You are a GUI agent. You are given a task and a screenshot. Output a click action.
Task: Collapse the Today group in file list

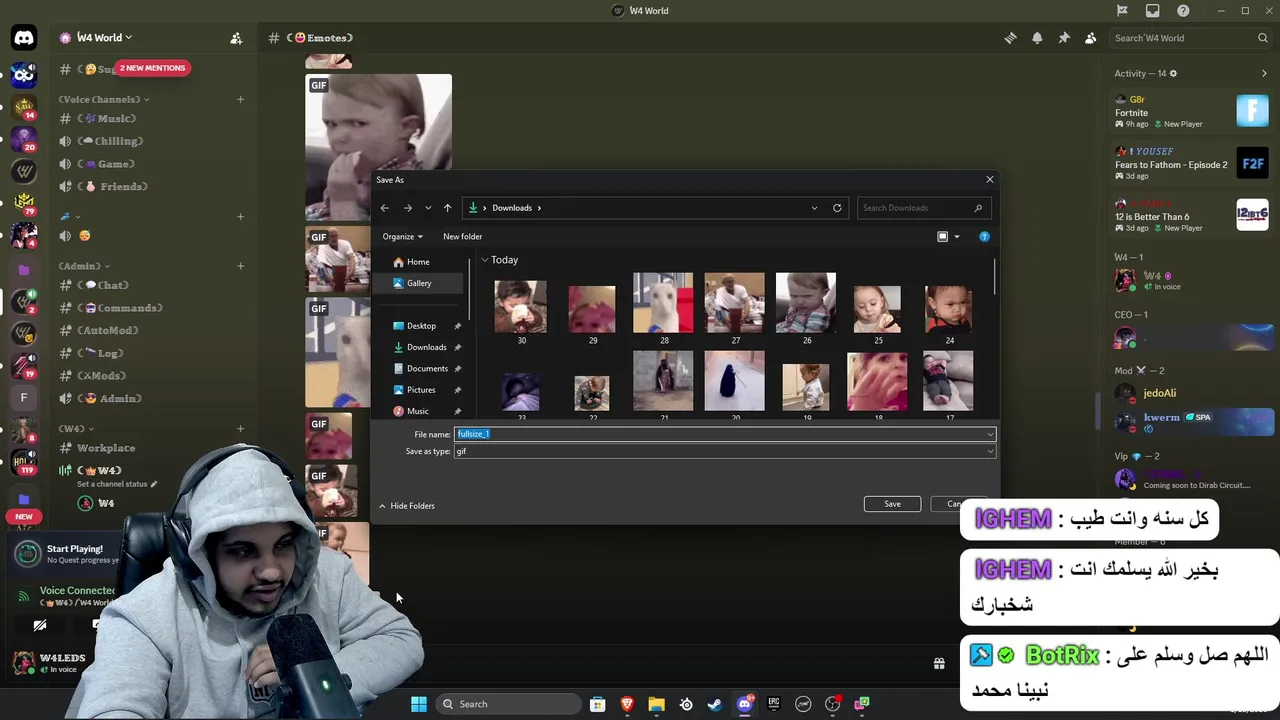point(484,260)
